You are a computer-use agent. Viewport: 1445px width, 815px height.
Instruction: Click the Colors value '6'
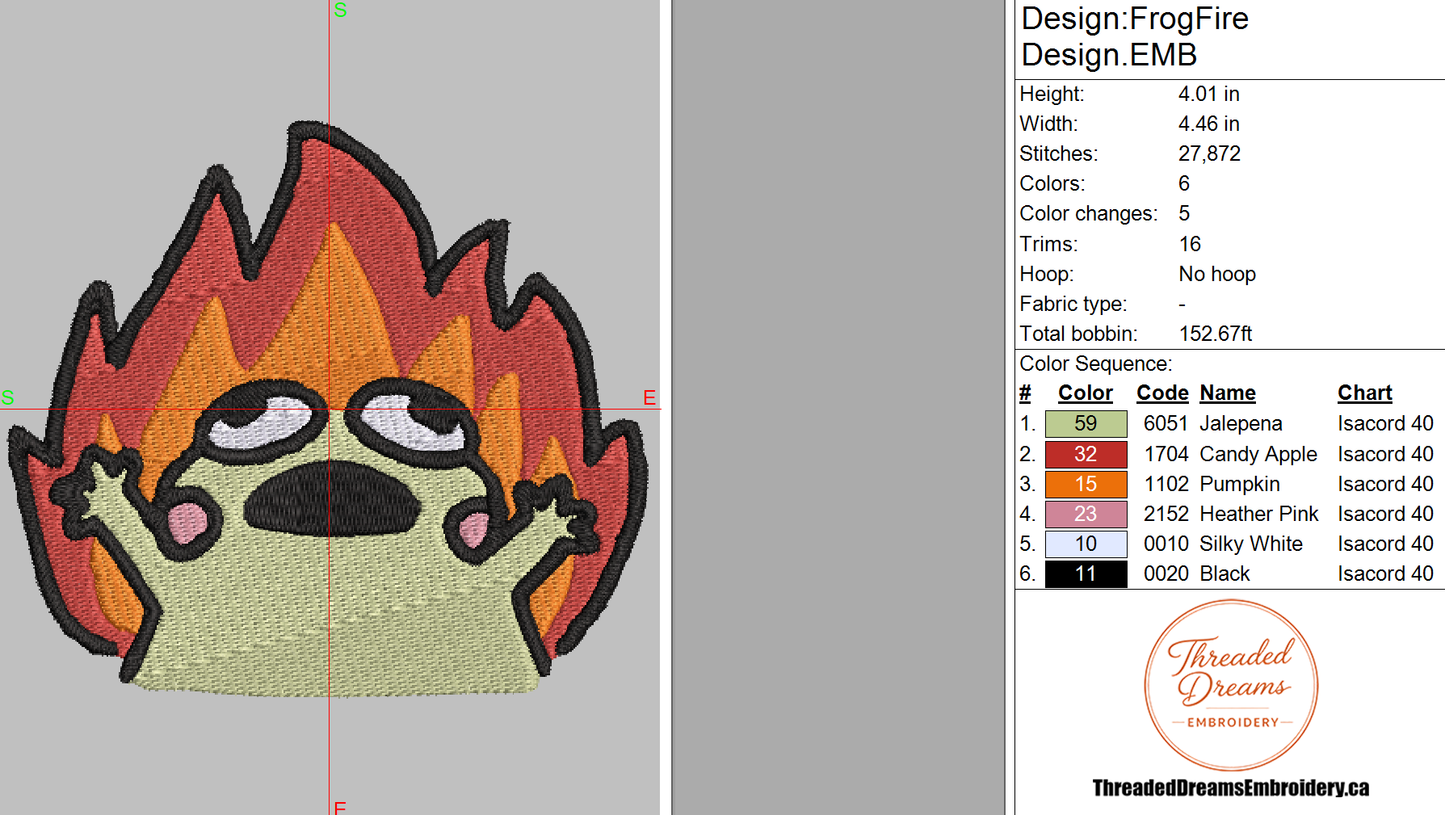(x=1185, y=184)
